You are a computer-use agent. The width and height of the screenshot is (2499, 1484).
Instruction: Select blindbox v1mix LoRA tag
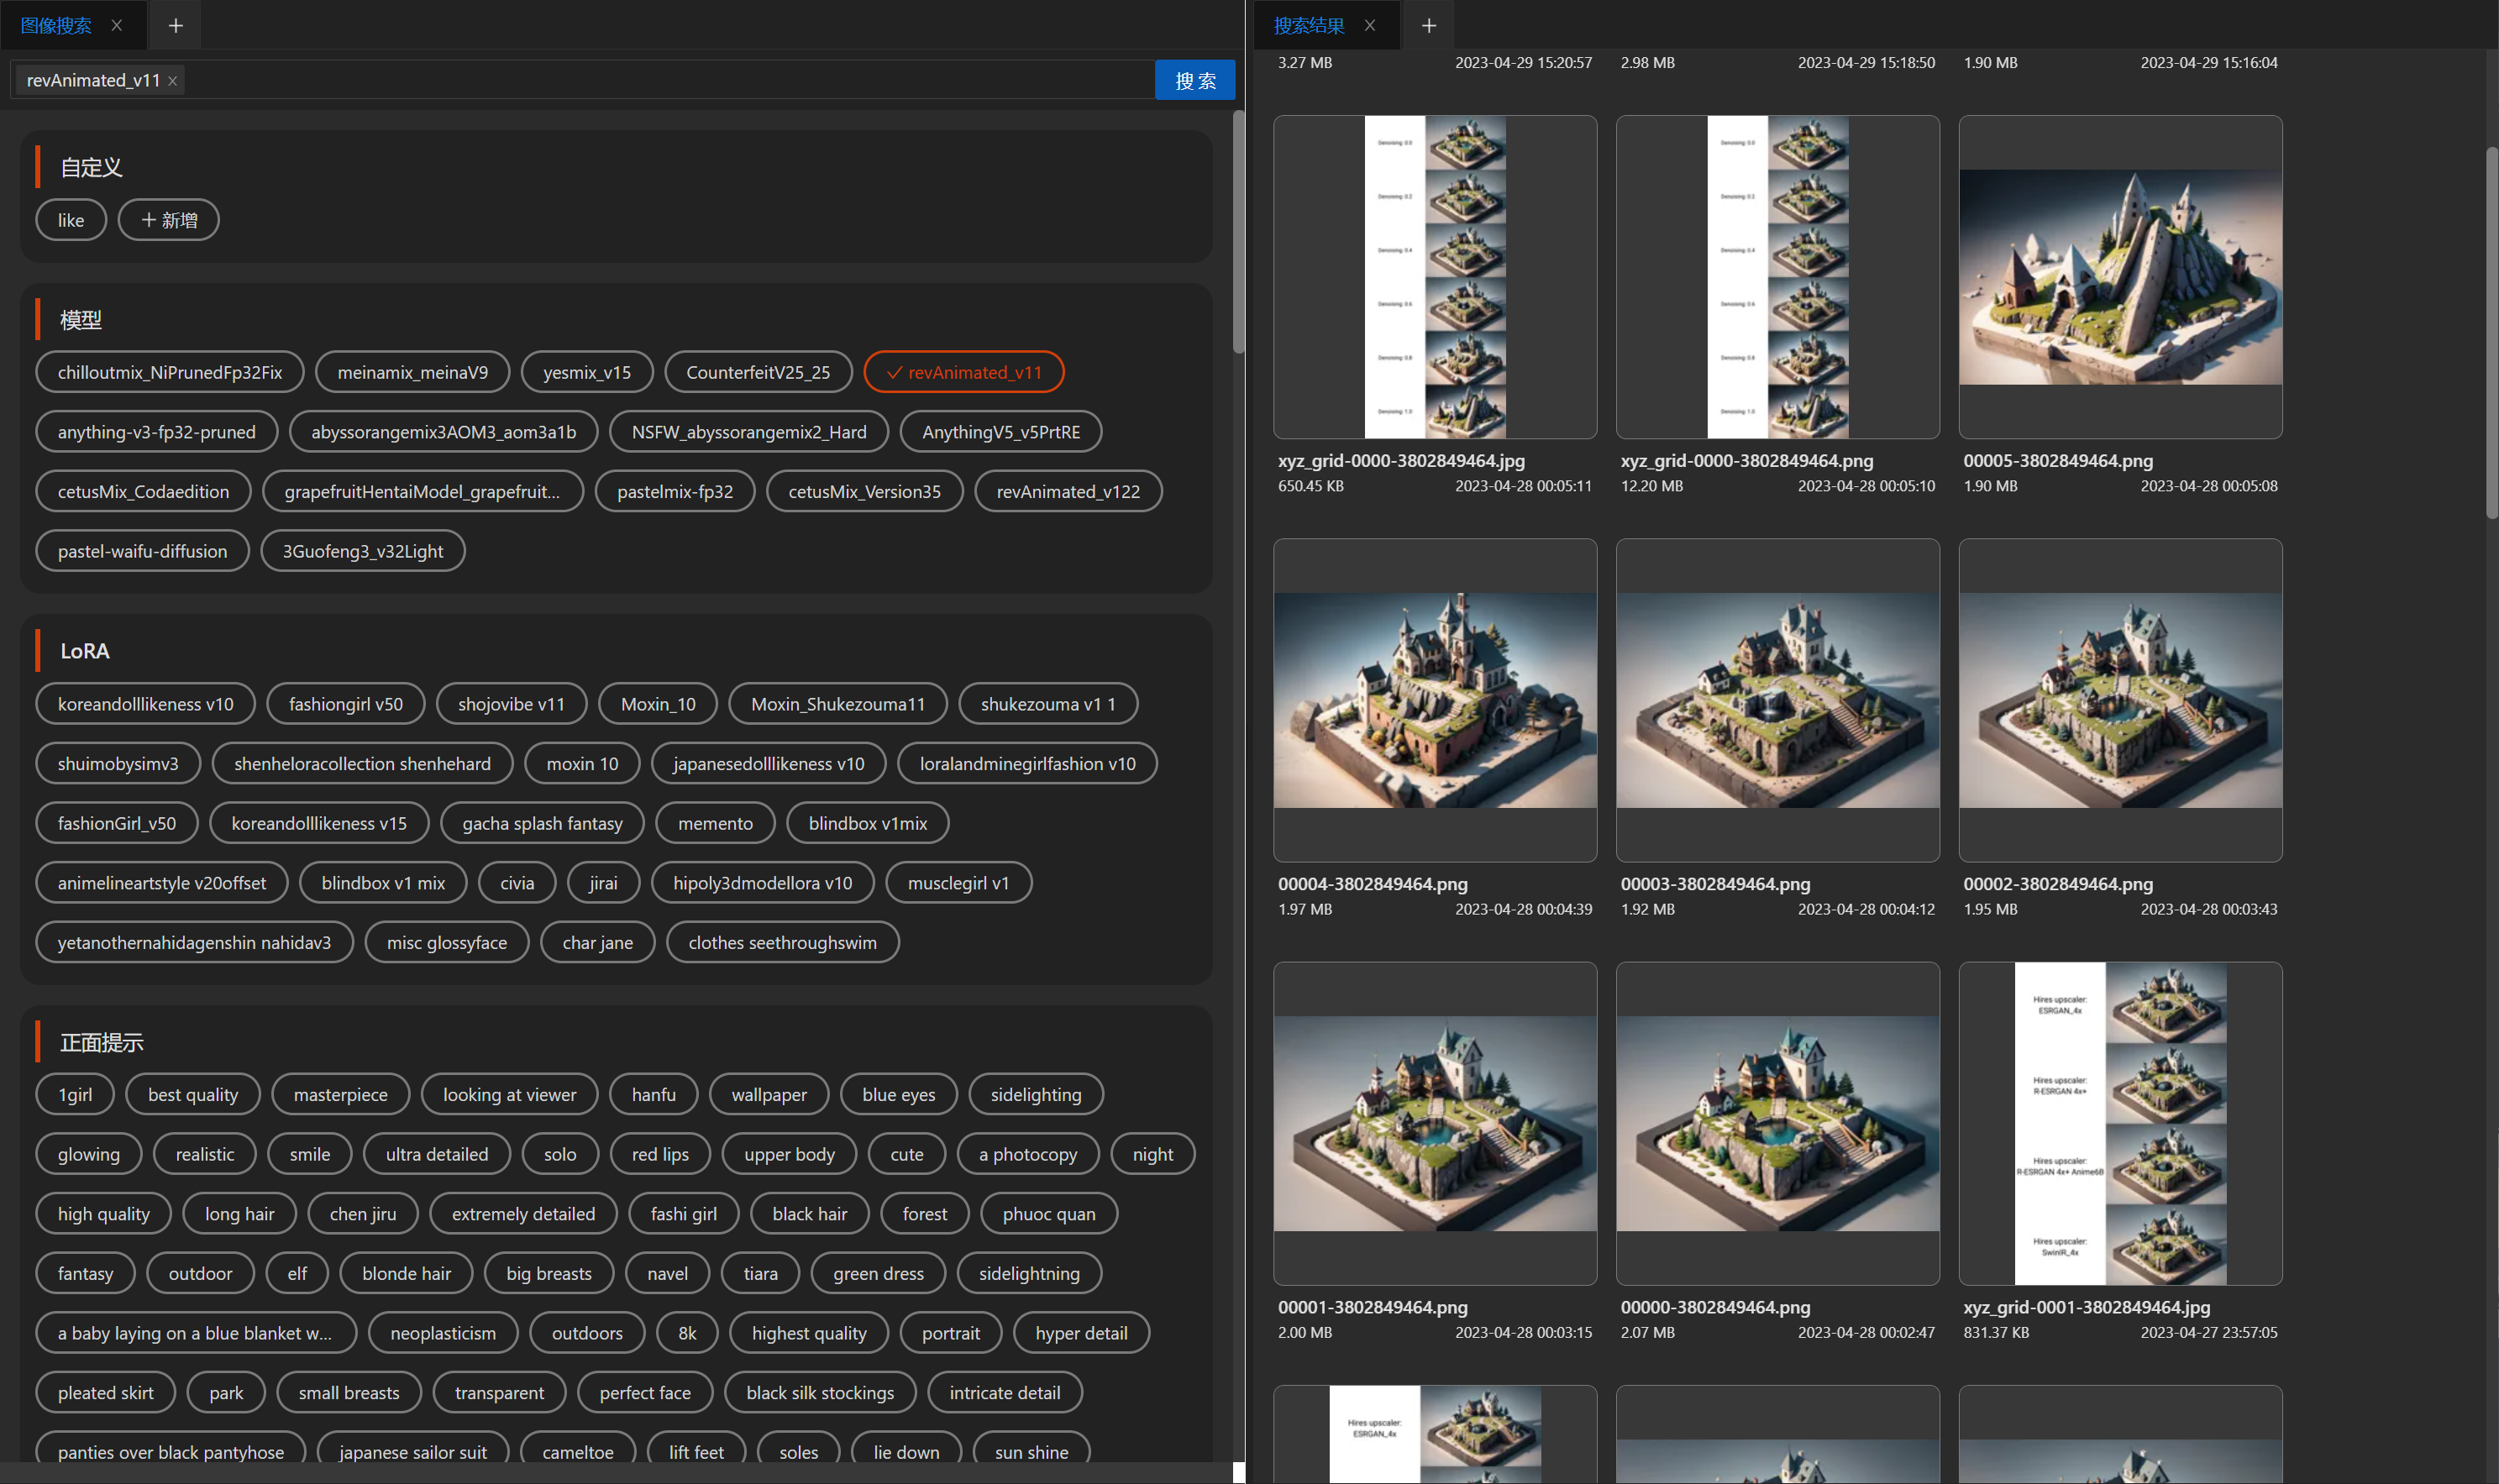point(868,823)
